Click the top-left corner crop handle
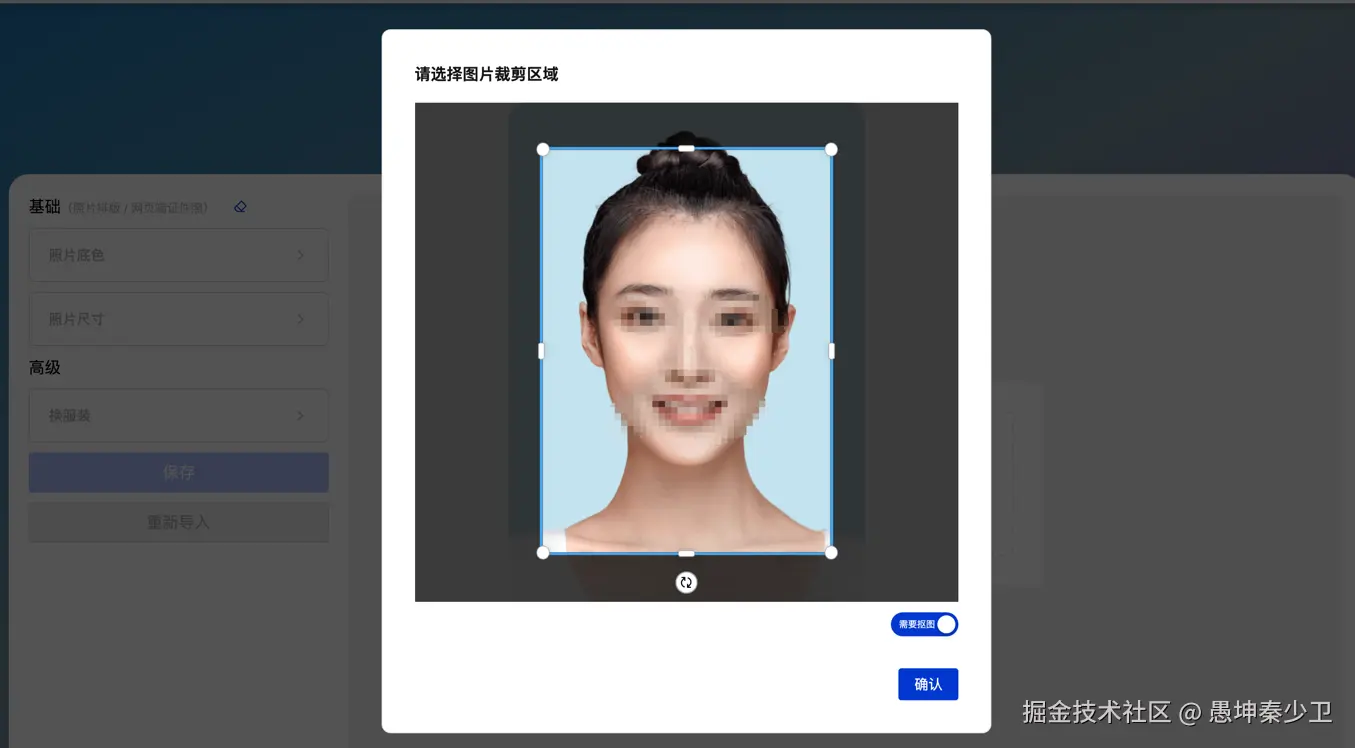 point(543,149)
